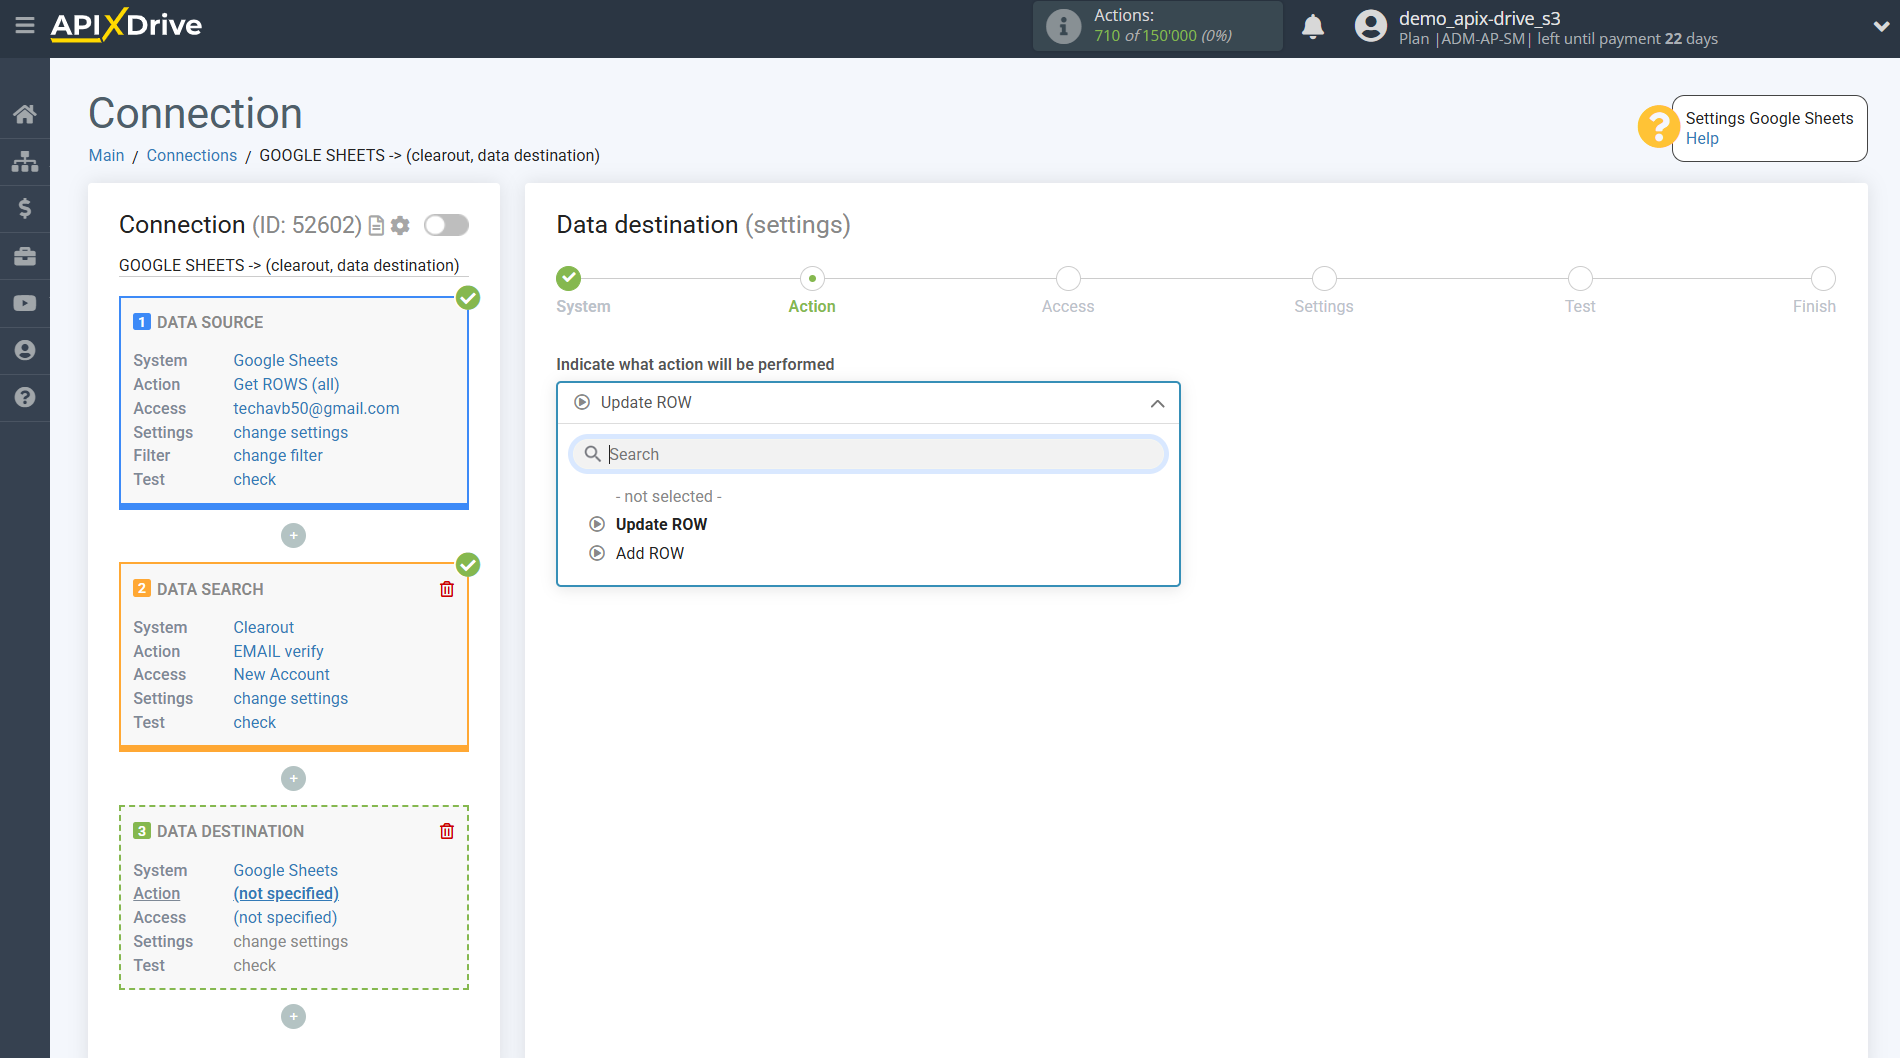The image size is (1900, 1058).
Task: Expand the user account menu chevron
Action: point(1880,27)
